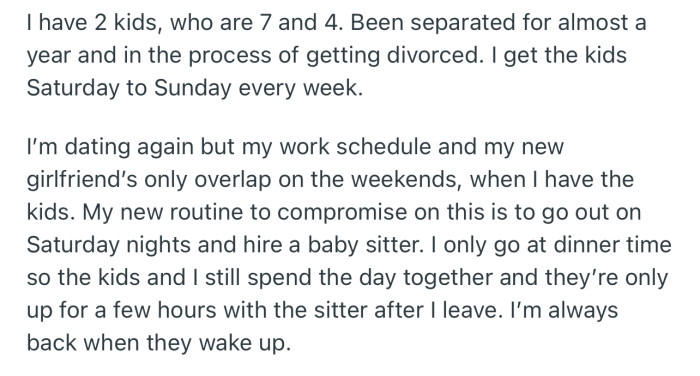Select the text "7 and 4"
700x376 pixels.
coord(300,22)
